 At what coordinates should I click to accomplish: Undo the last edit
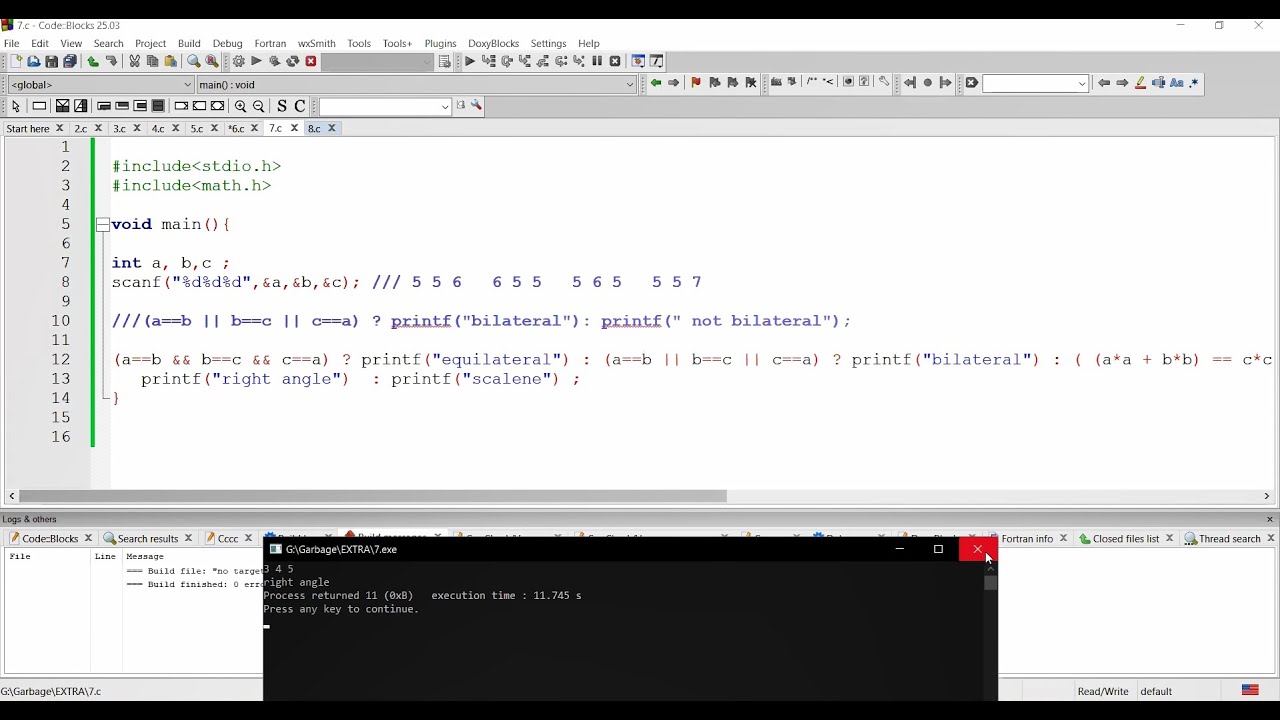[93, 62]
